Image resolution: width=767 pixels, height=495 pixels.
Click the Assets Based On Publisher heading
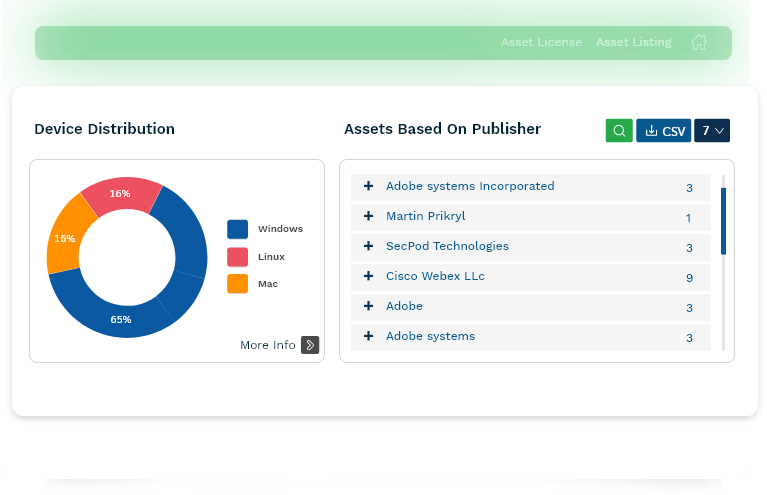tap(442, 129)
